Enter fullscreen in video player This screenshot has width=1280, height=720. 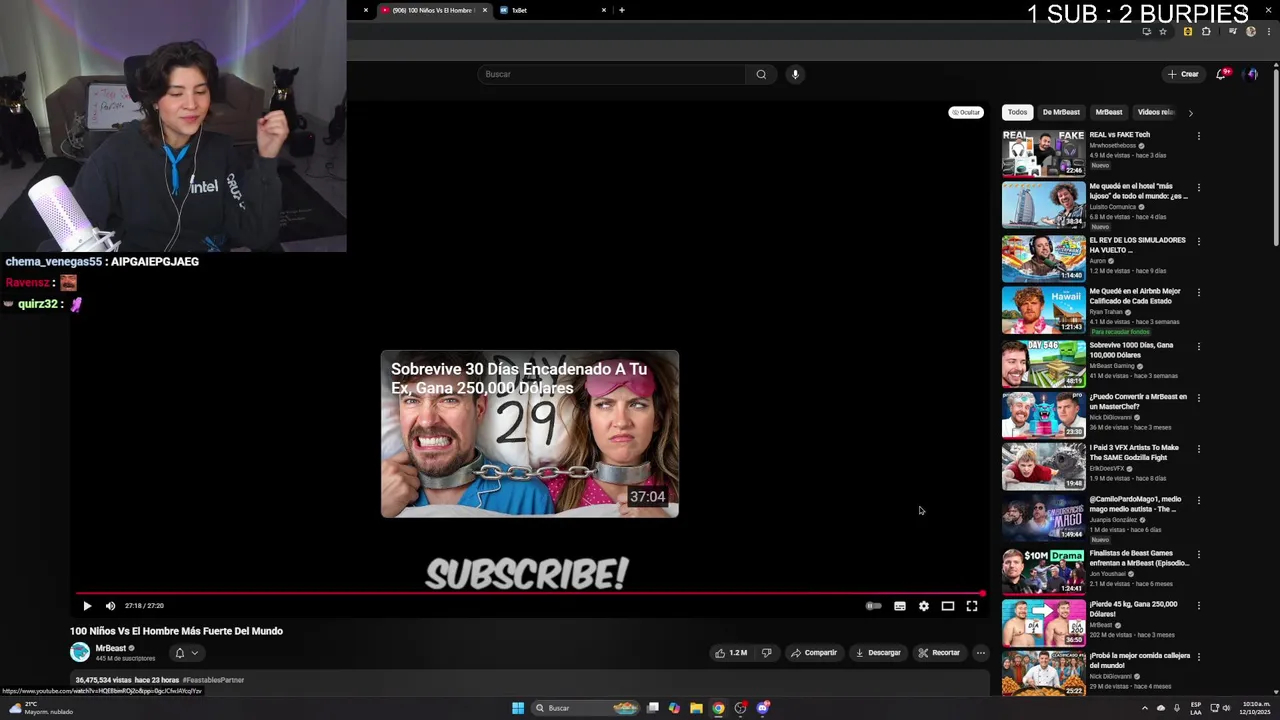pos(972,606)
